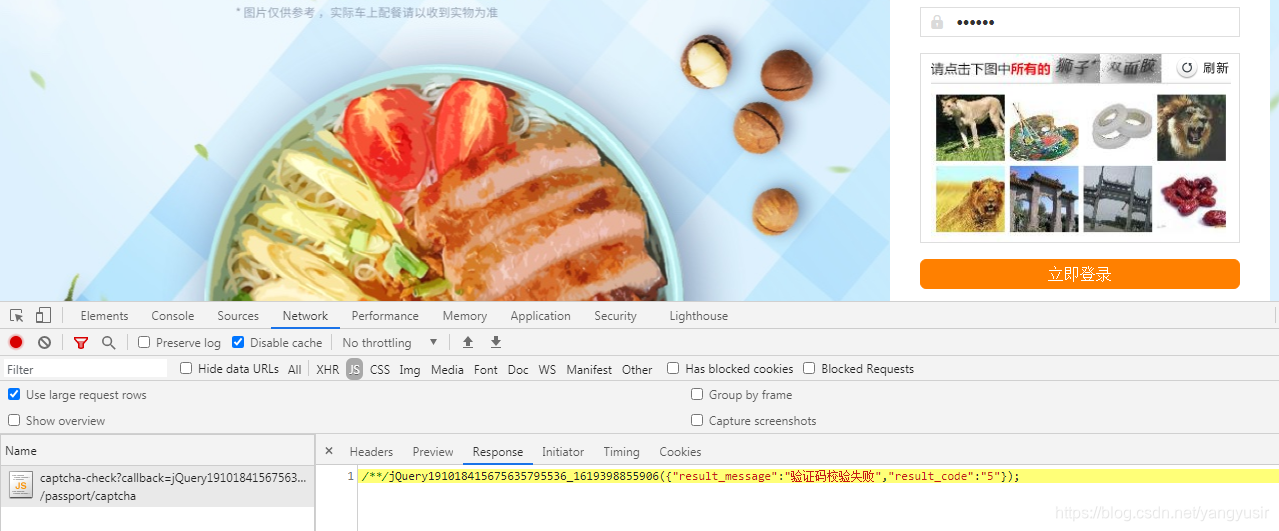Open the Preview tab of the request

click(433, 452)
